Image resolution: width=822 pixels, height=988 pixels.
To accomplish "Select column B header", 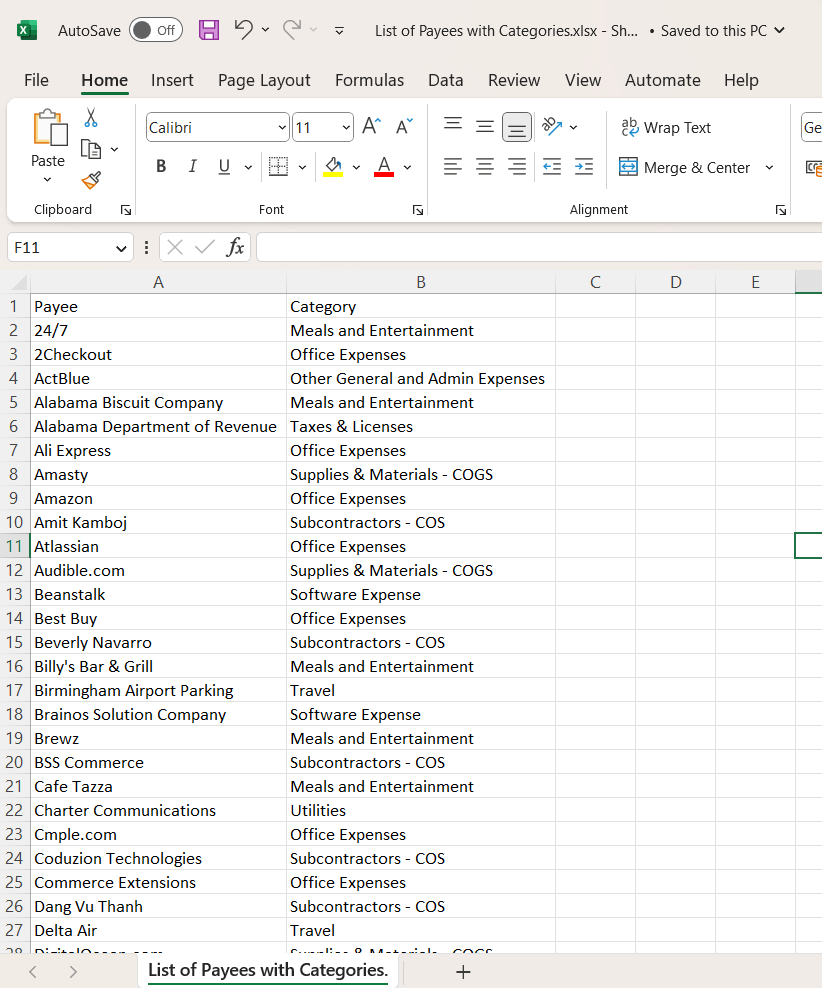I will (x=421, y=282).
